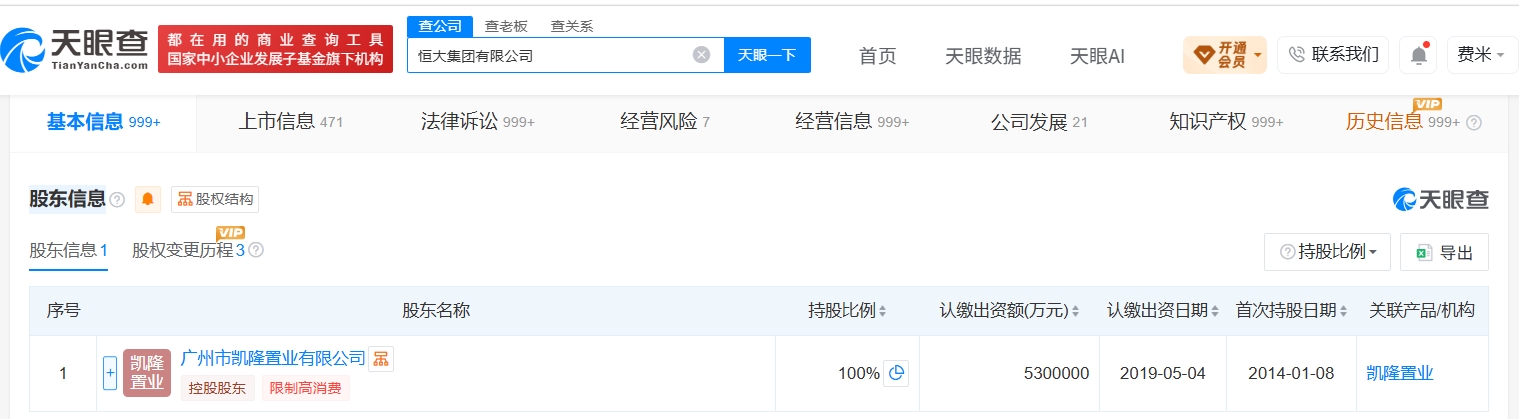Click the 限制高消费 tag
This screenshot has height=419, width=1519.
tap(306, 388)
